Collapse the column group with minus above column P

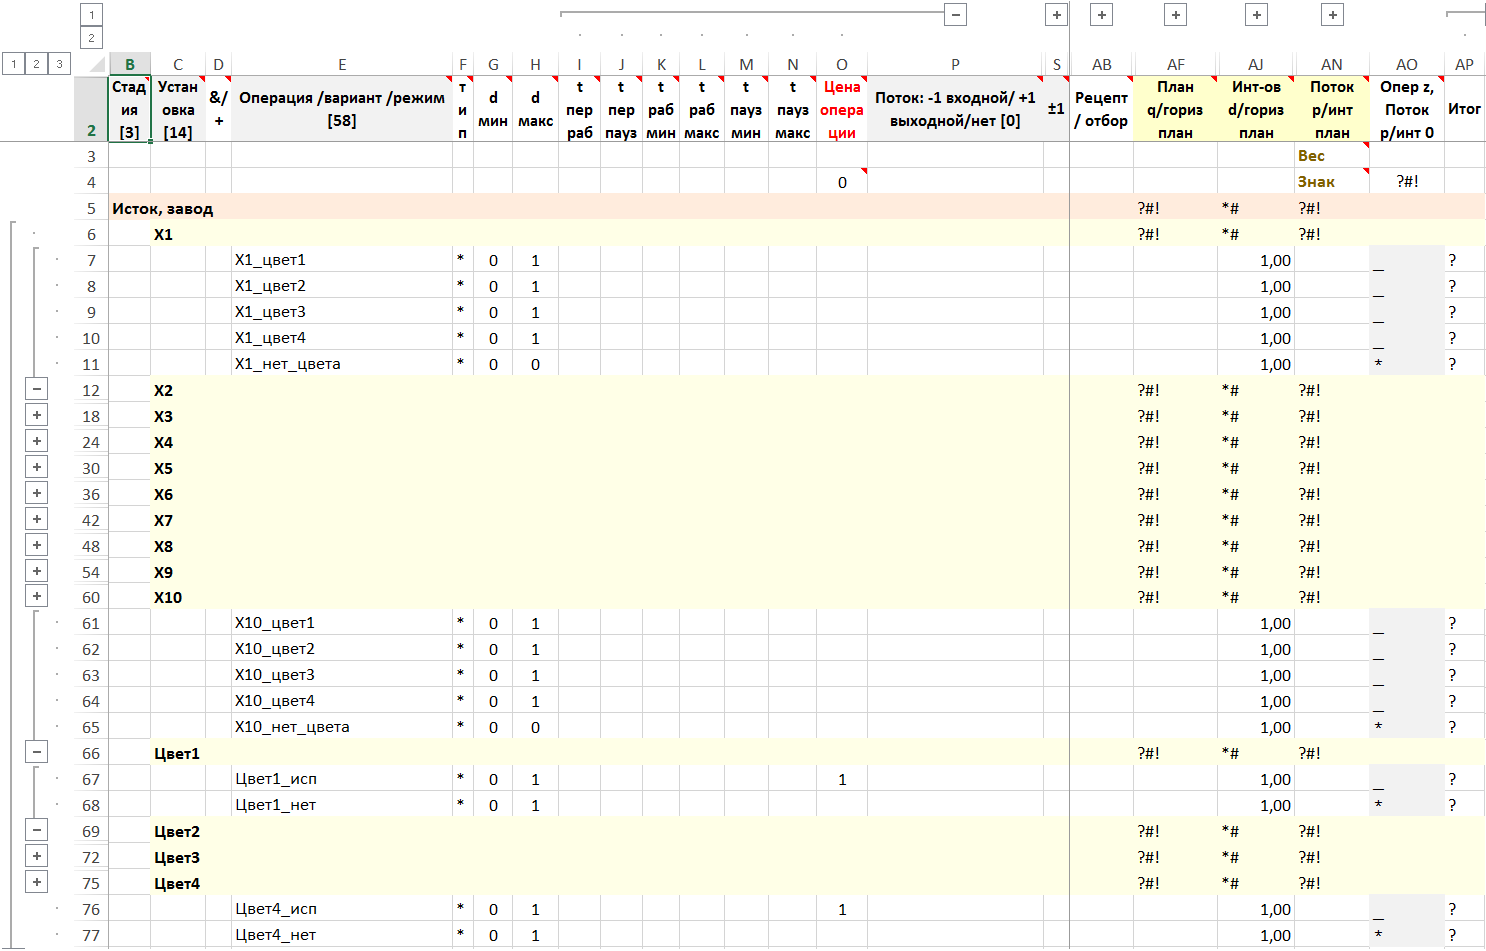pos(956,14)
